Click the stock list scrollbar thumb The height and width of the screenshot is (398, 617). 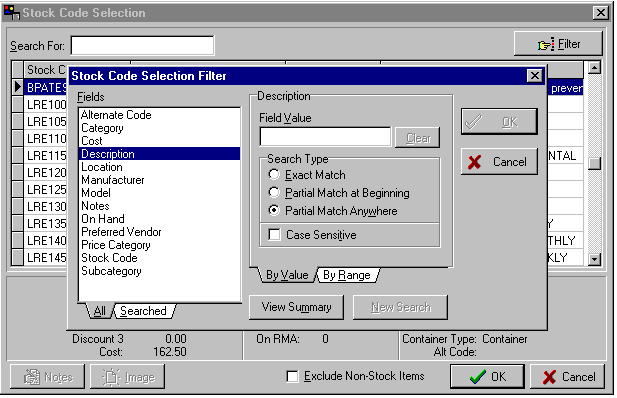click(594, 163)
